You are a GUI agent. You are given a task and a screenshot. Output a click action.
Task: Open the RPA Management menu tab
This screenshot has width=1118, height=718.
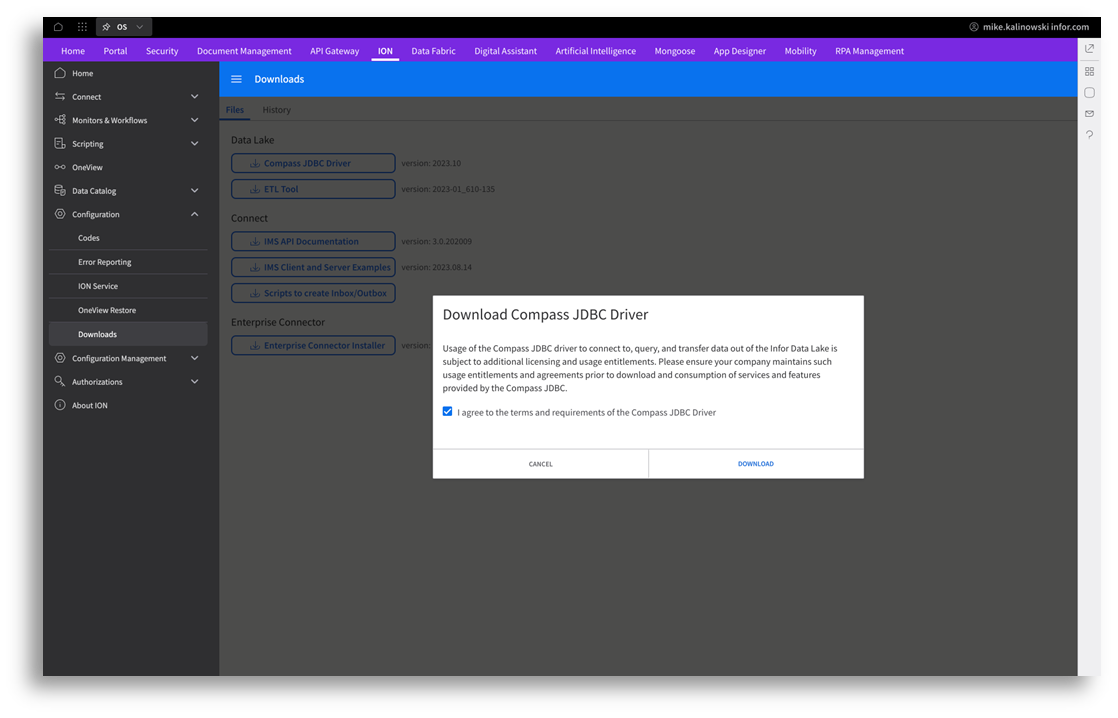point(869,51)
